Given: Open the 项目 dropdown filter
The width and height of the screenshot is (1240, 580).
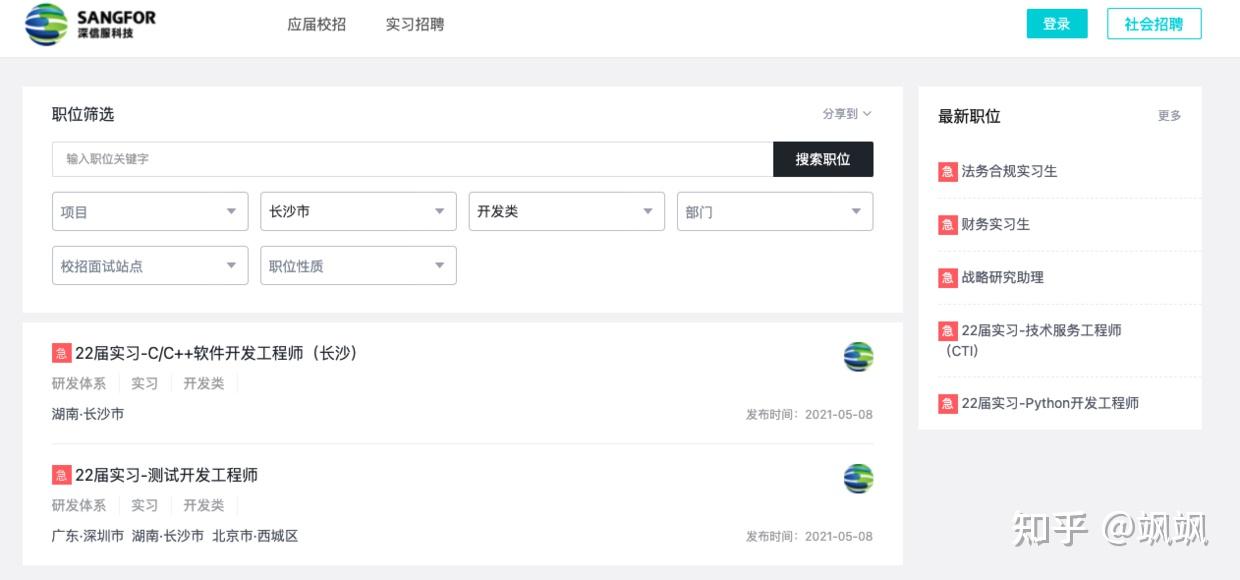Looking at the screenshot, I should [150, 212].
